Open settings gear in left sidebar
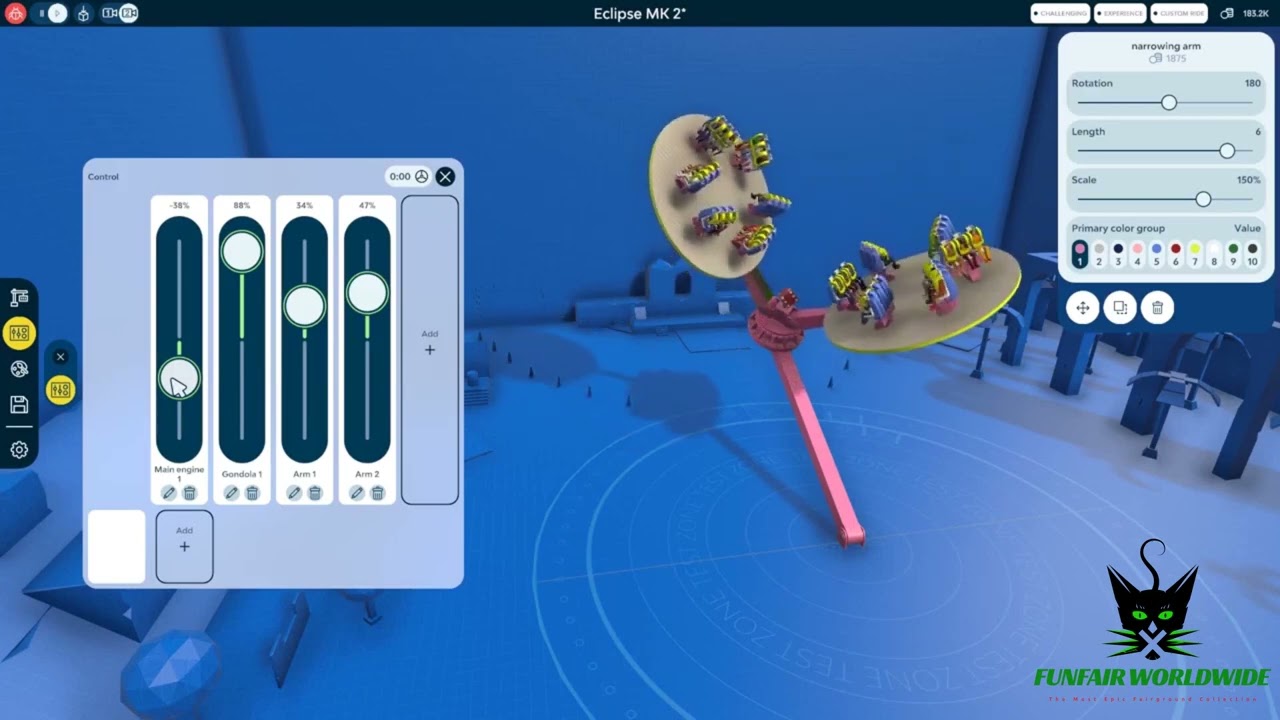Screen dimensions: 1280x720 pyautogui.click(x=19, y=450)
